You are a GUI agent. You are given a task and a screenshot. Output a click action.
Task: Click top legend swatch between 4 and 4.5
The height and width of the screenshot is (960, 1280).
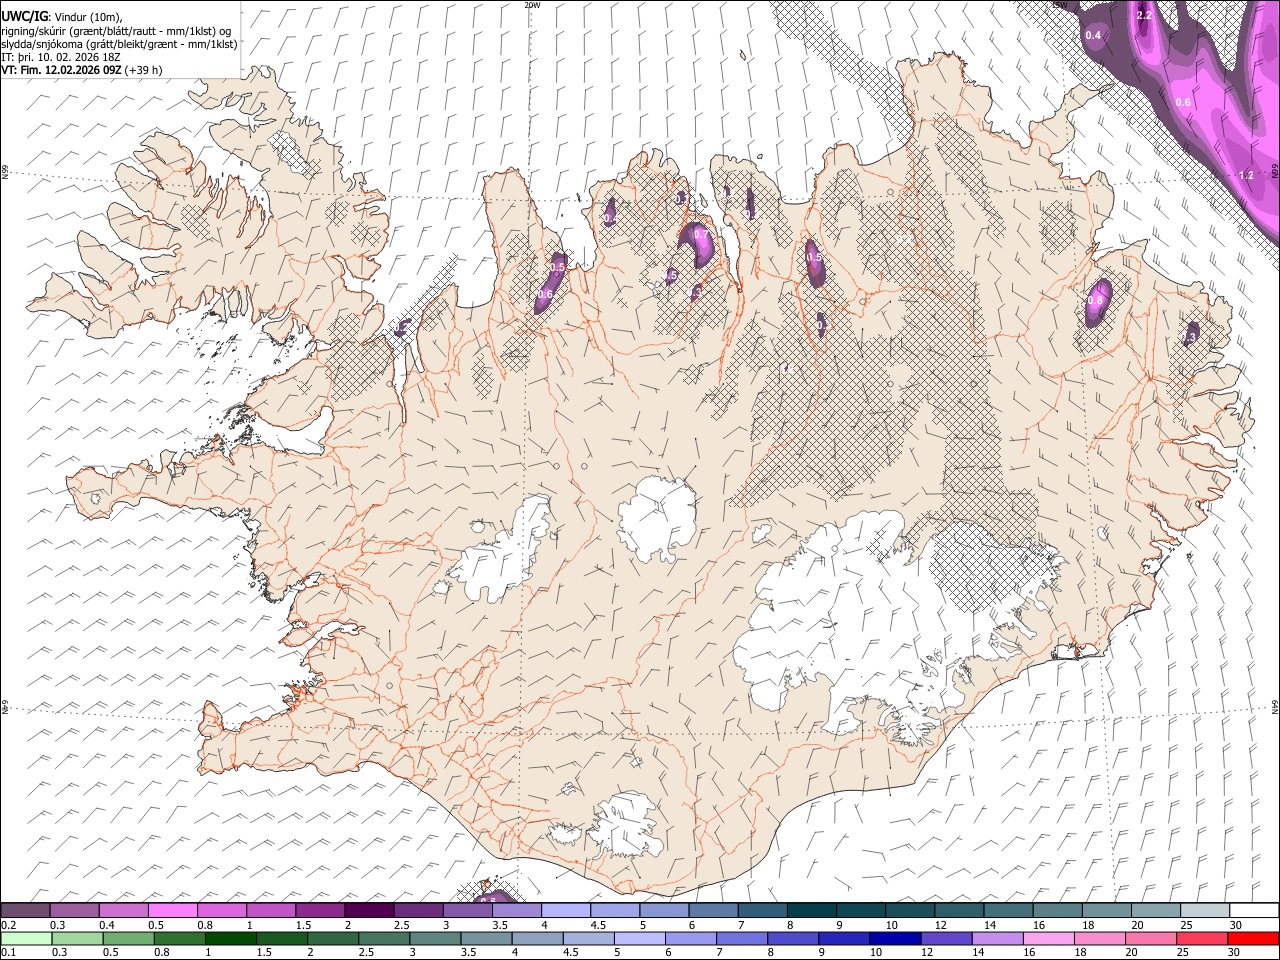pos(564,910)
